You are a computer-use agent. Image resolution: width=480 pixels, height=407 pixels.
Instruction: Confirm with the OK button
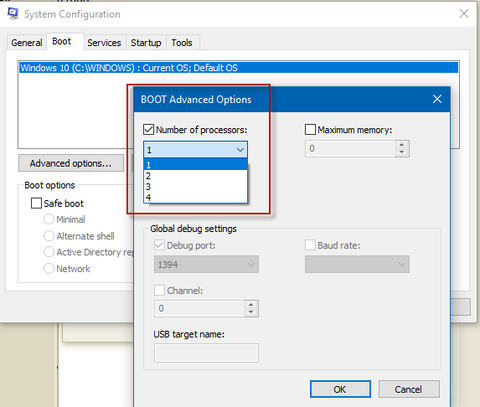click(340, 389)
